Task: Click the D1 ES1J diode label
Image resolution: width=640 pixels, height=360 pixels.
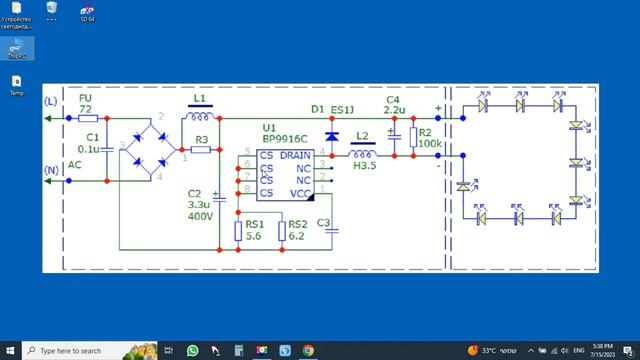Action: tap(332, 109)
